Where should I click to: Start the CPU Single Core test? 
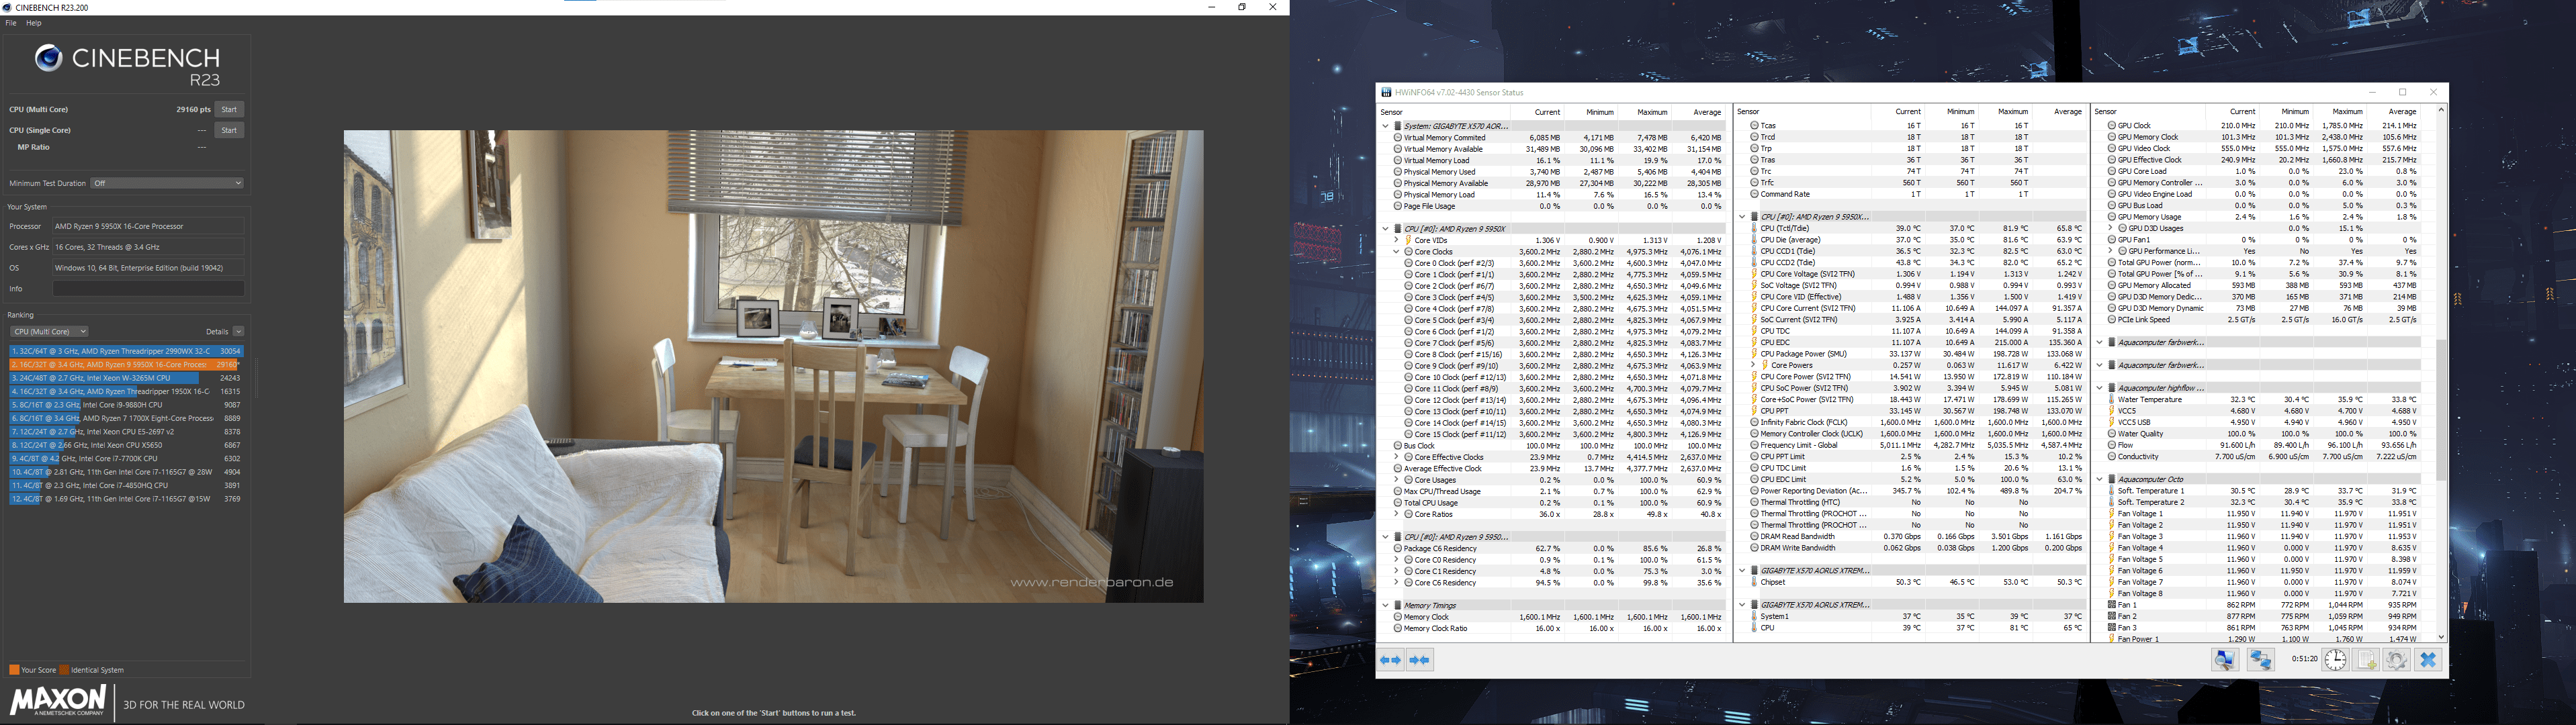pos(229,130)
